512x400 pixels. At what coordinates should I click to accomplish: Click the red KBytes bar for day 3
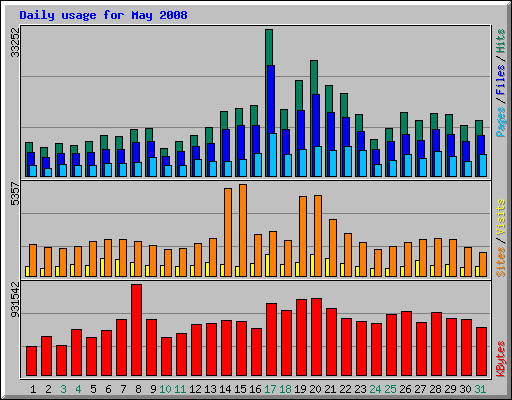point(61,361)
